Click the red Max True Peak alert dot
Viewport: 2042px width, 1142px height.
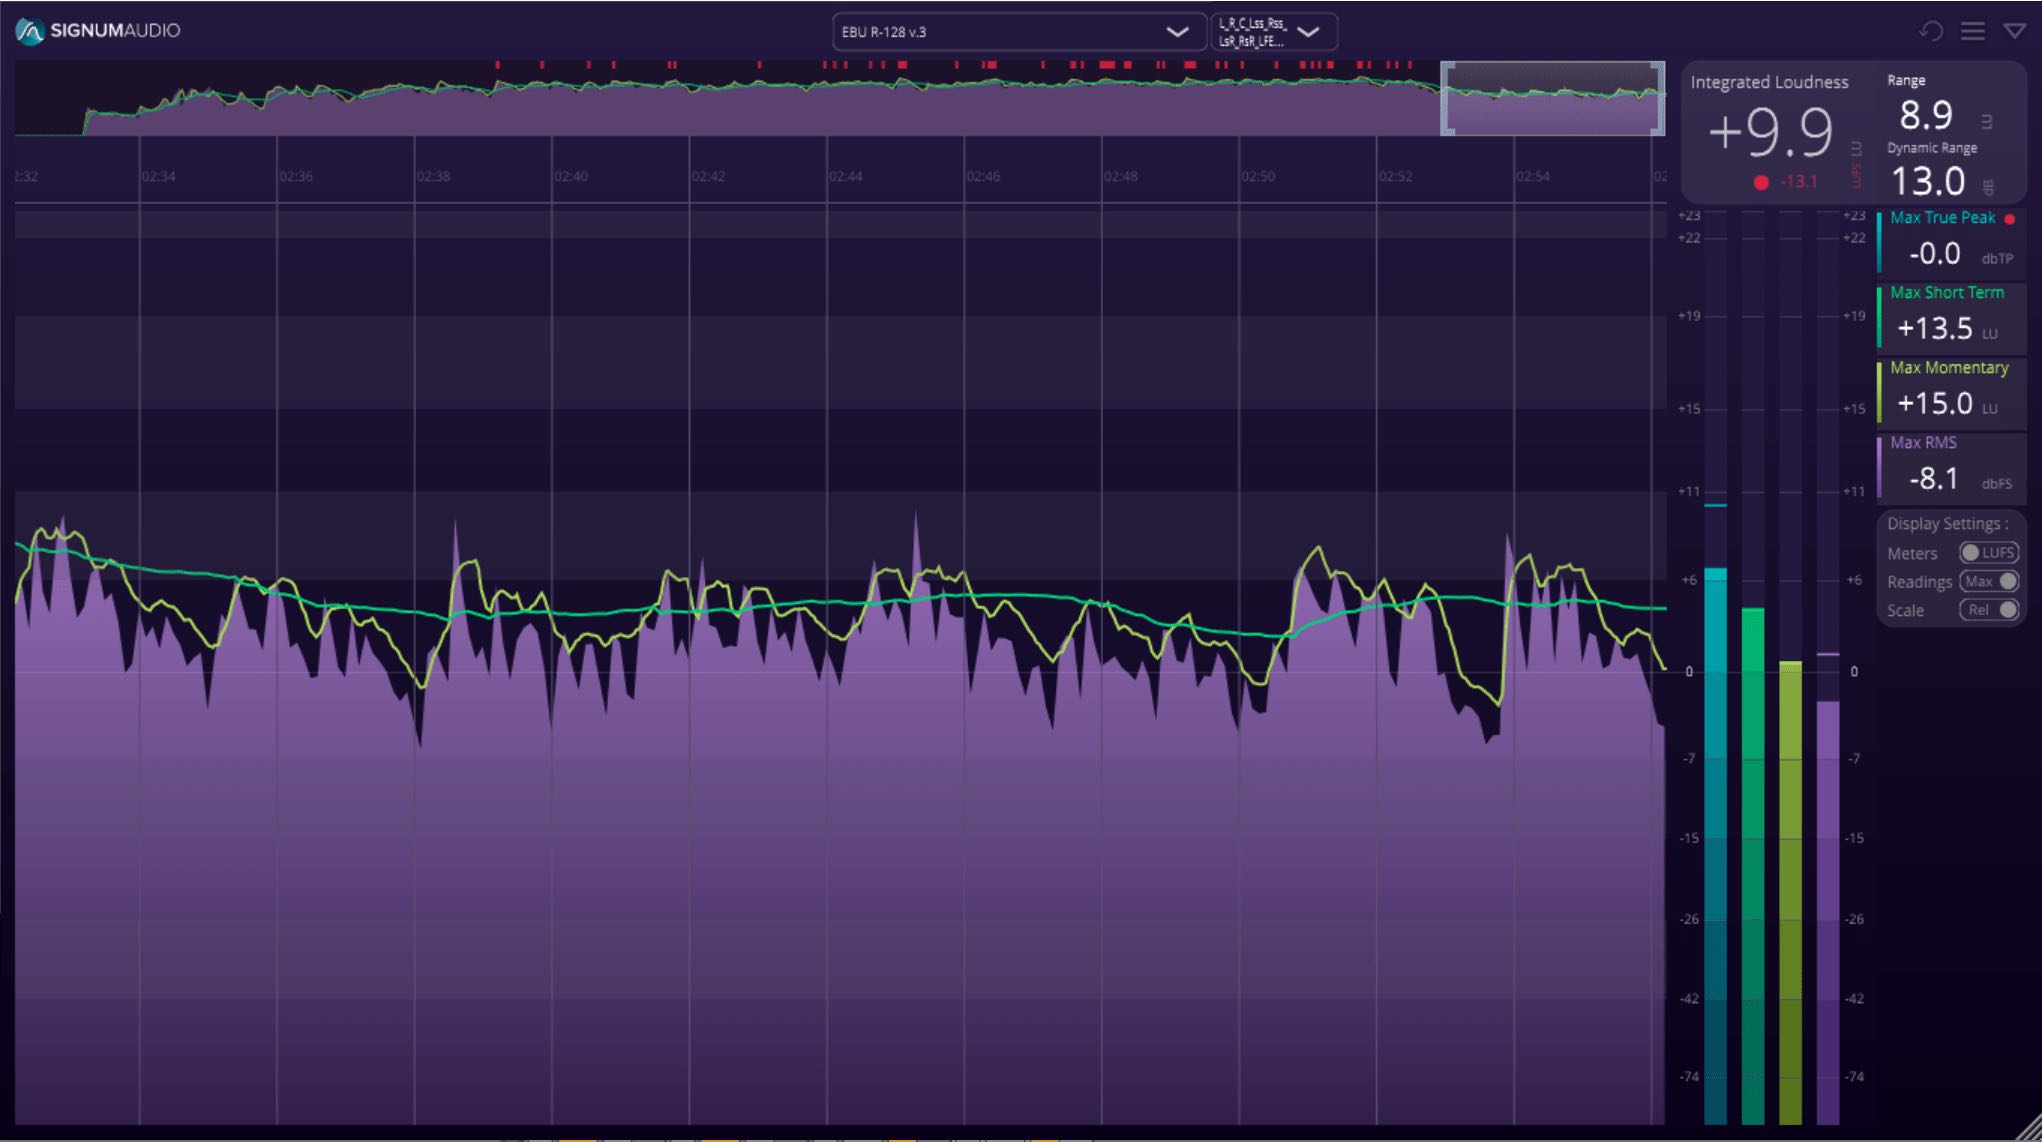(2010, 219)
